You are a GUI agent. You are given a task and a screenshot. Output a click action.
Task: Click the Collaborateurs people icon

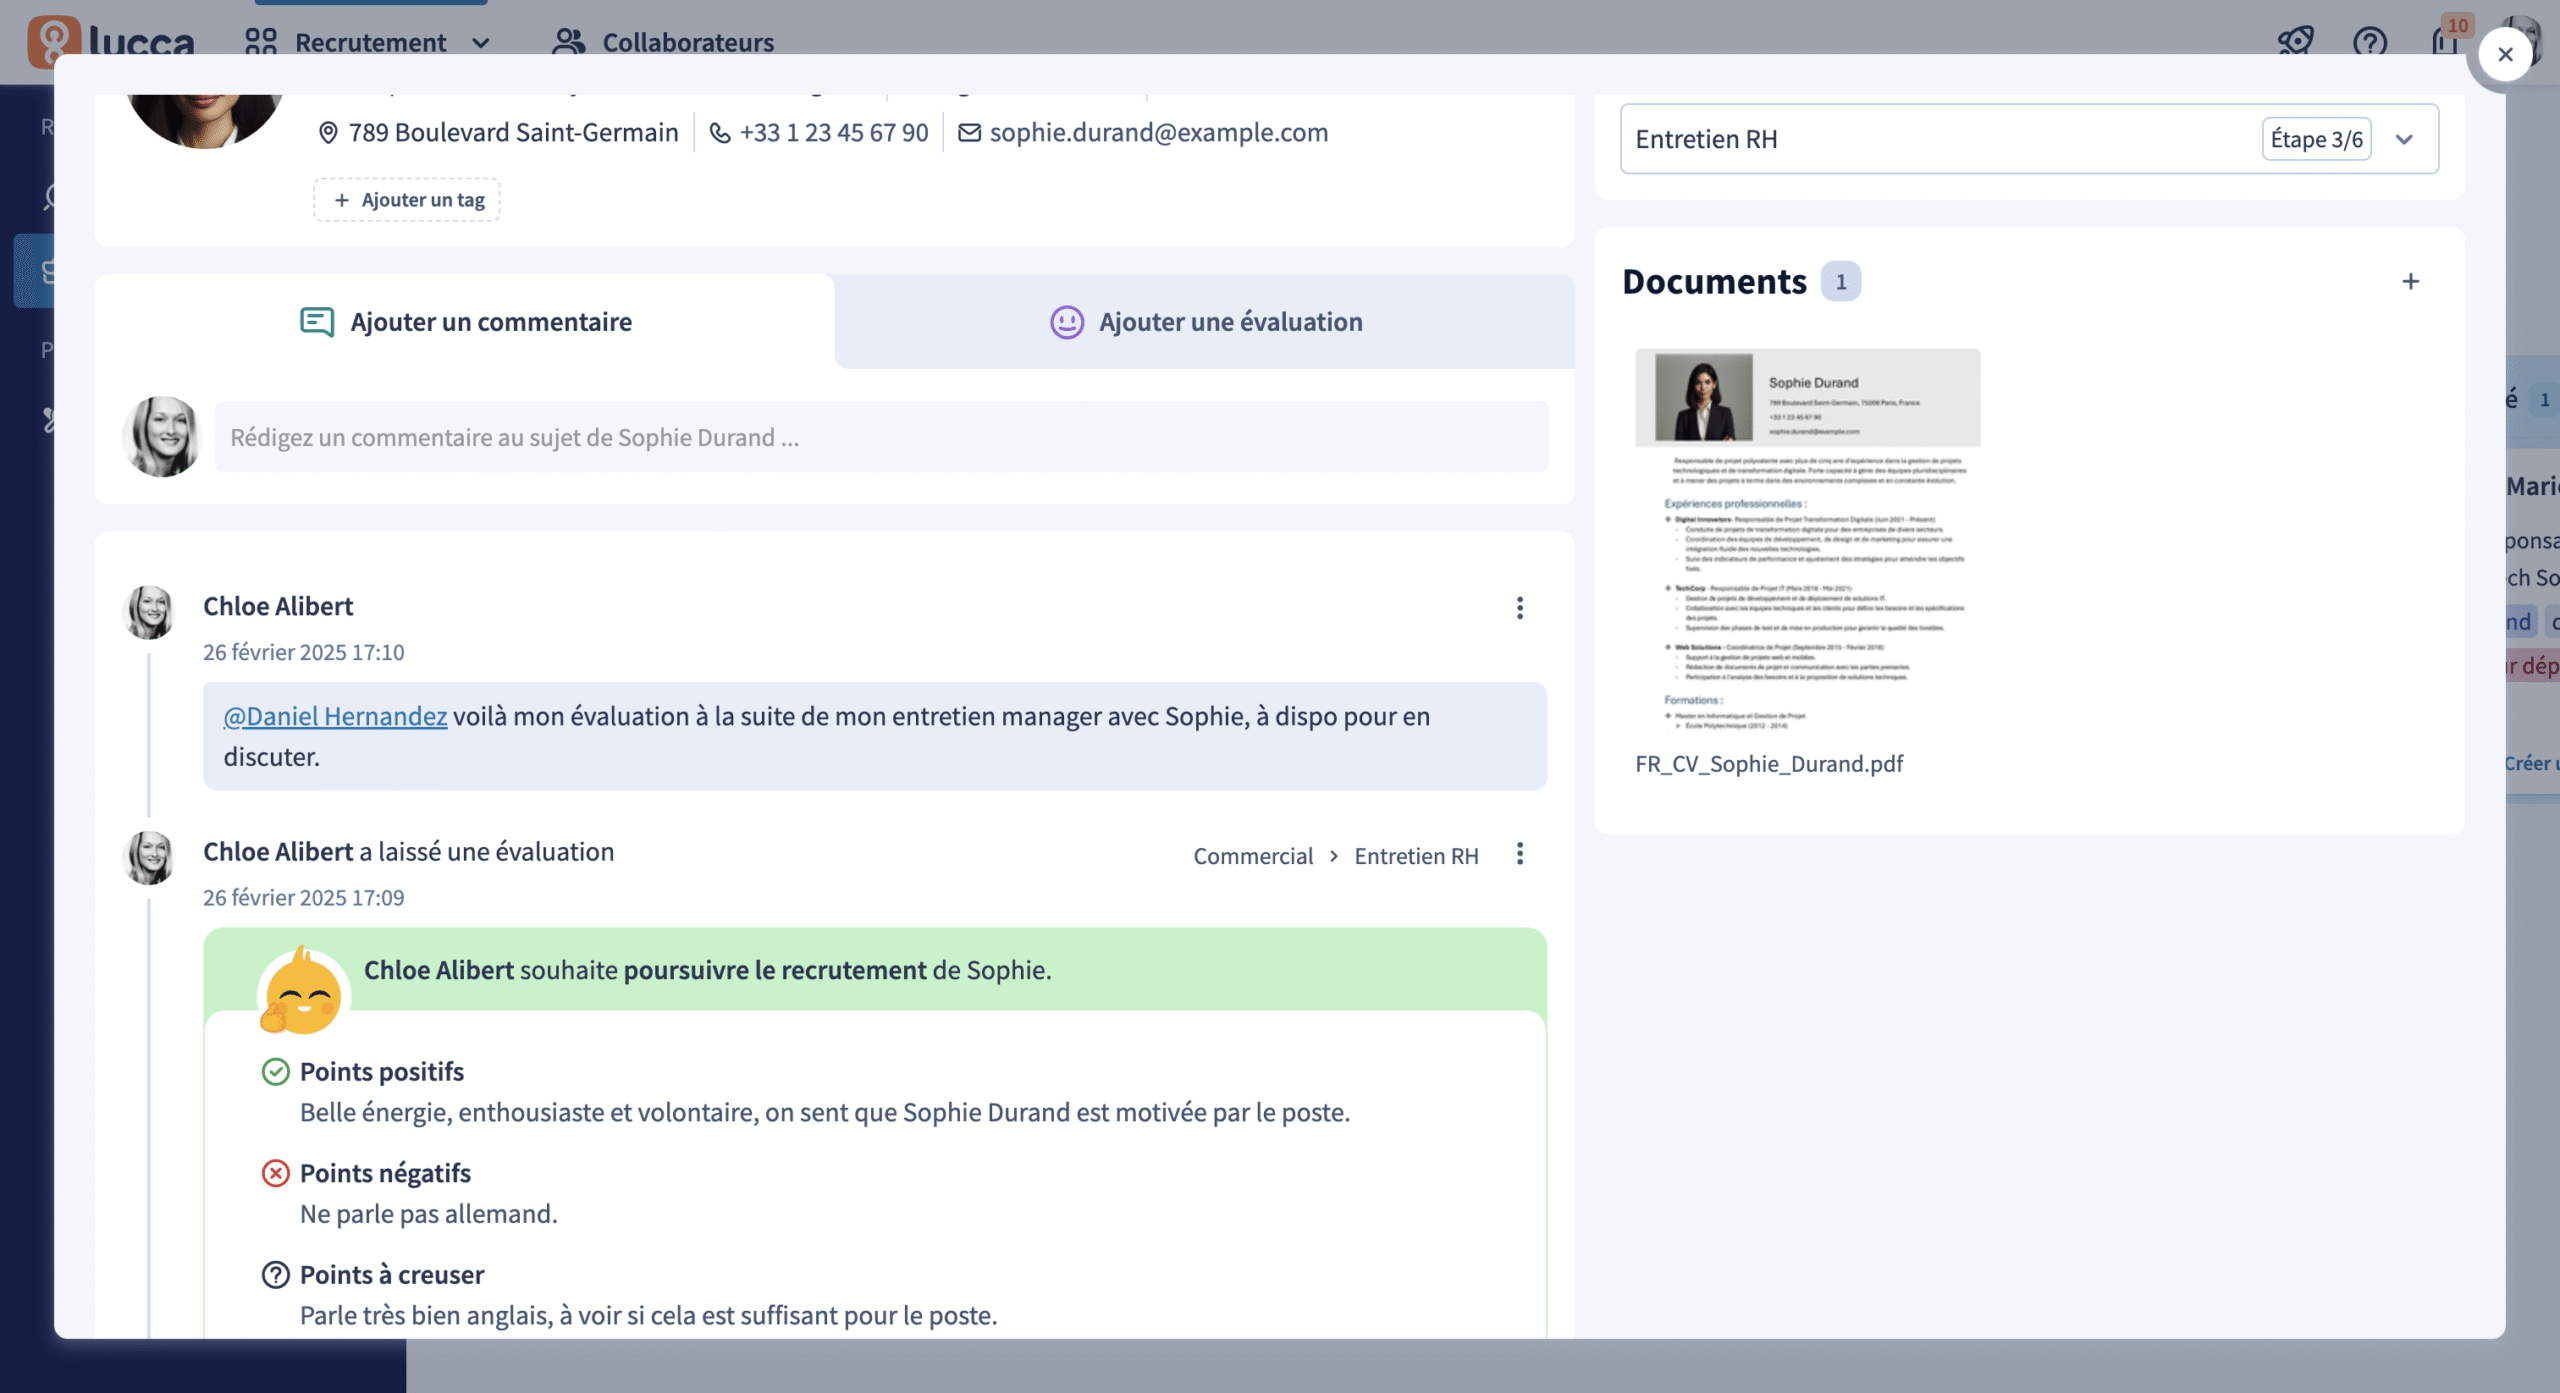(570, 42)
